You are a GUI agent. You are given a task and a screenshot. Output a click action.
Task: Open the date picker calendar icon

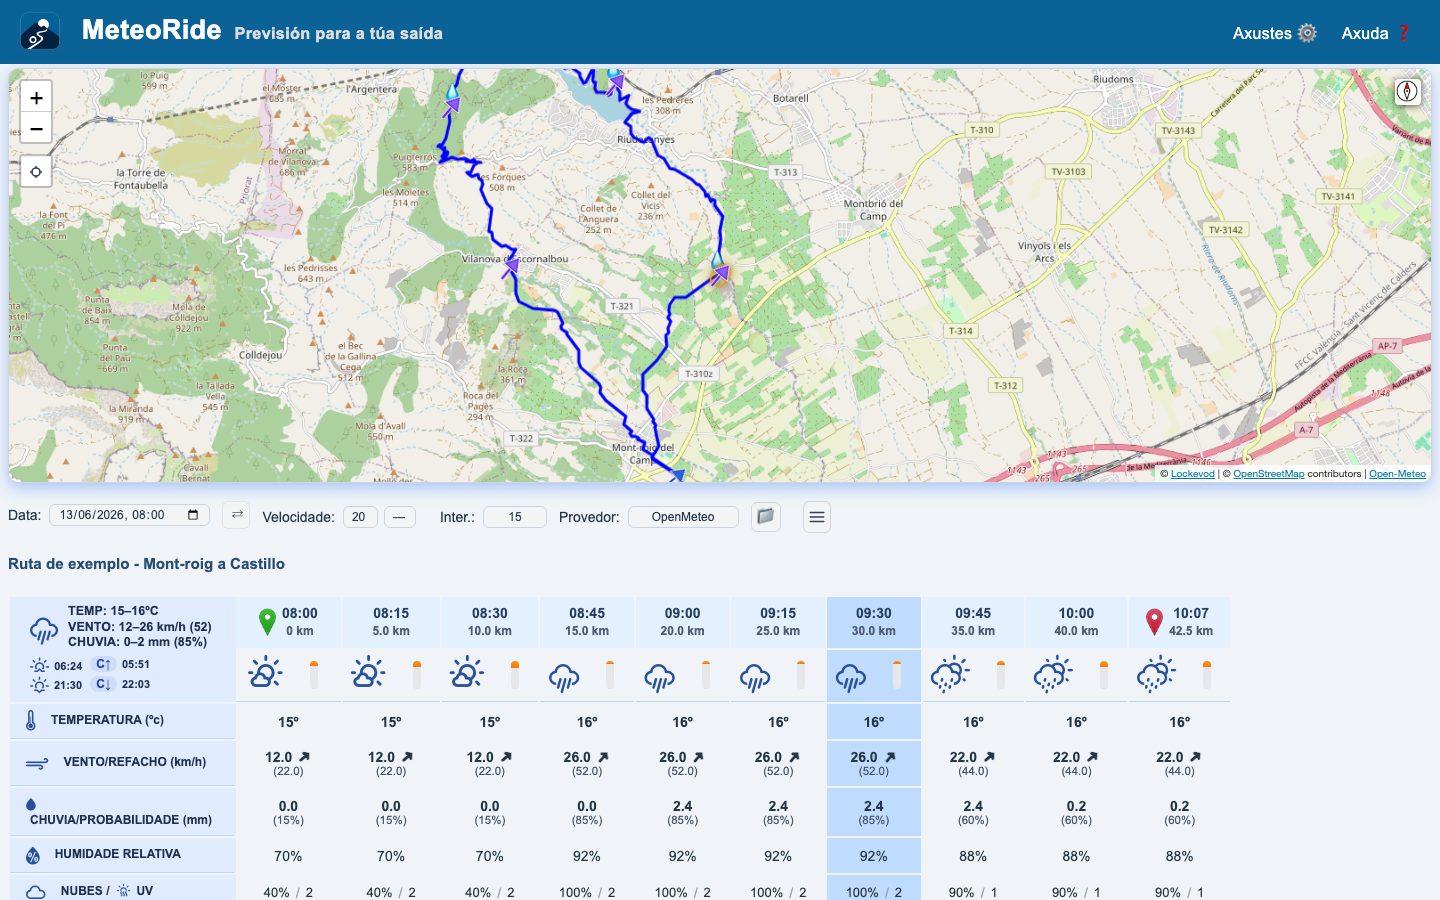tap(193, 515)
